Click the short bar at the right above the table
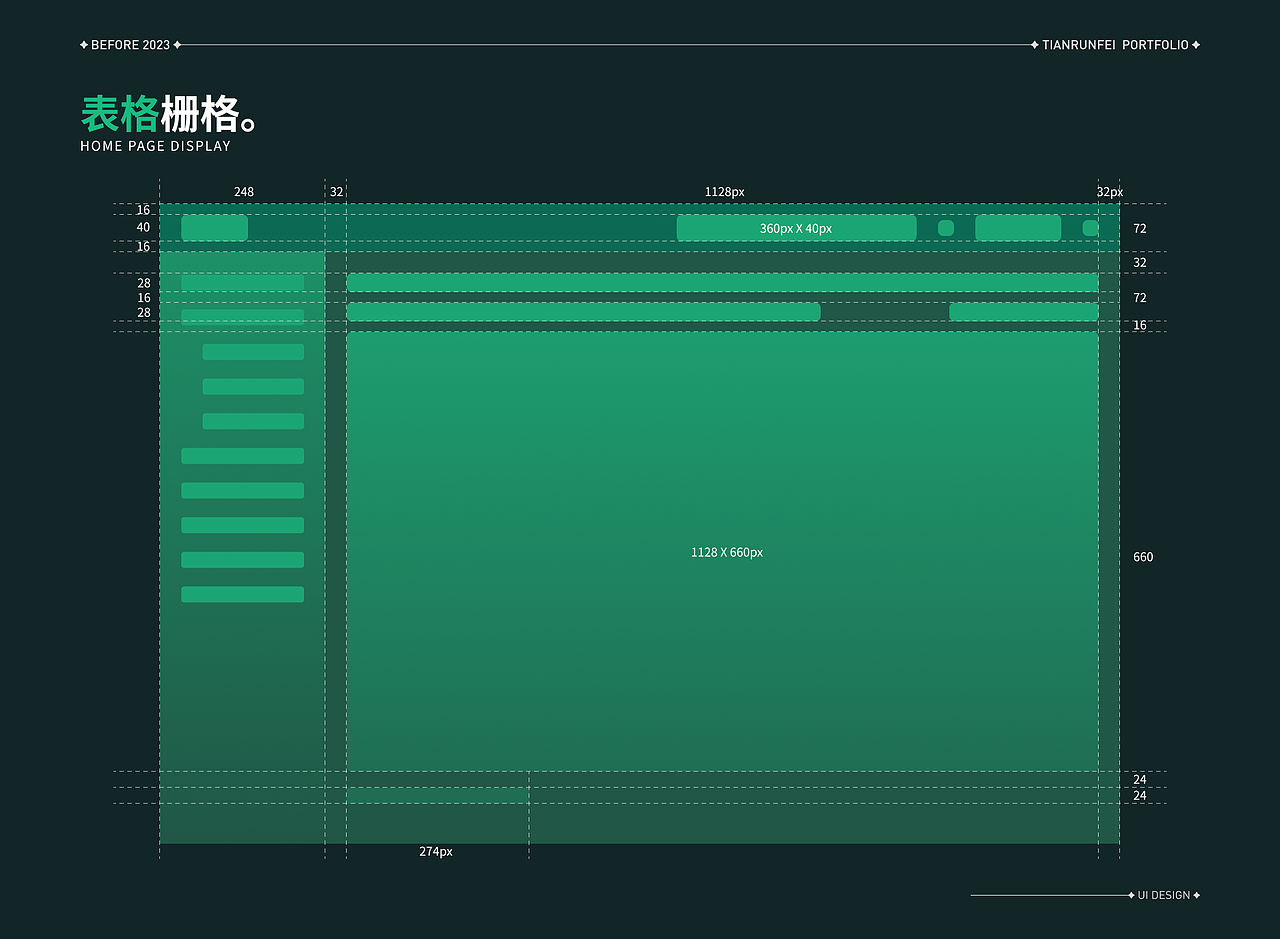The width and height of the screenshot is (1280, 939). point(1023,312)
